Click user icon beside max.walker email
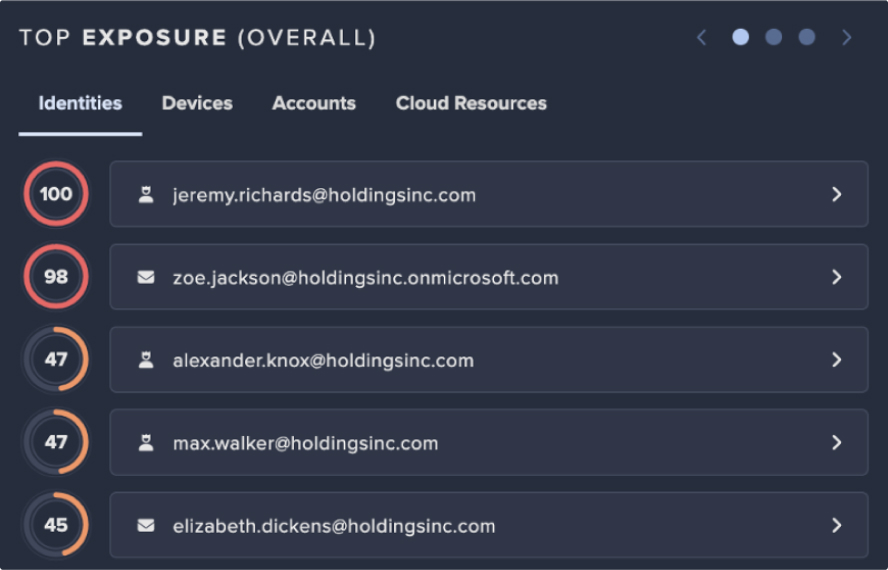 point(146,443)
